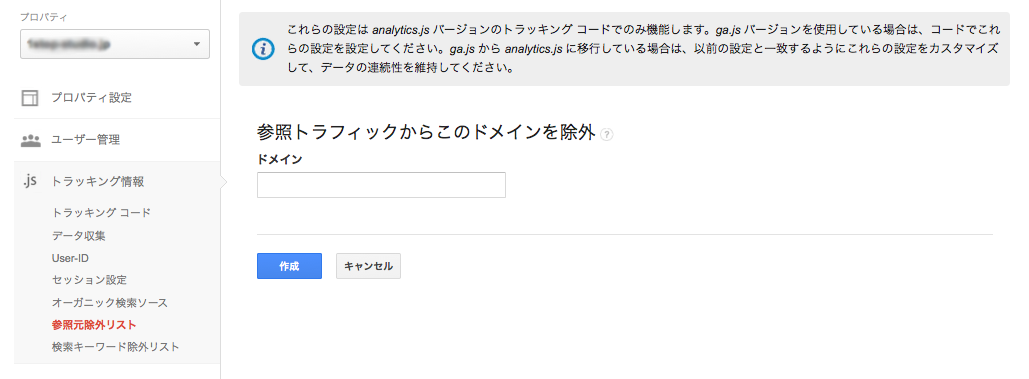The image size is (1029, 379).
Task: Open ユーザー管理 menu item
Action: coord(85,140)
